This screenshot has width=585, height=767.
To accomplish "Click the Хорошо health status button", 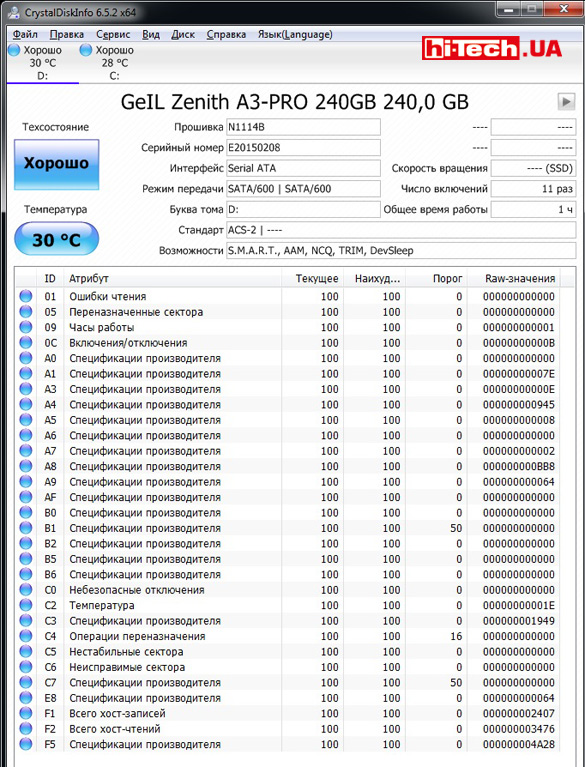I will [x=56, y=164].
